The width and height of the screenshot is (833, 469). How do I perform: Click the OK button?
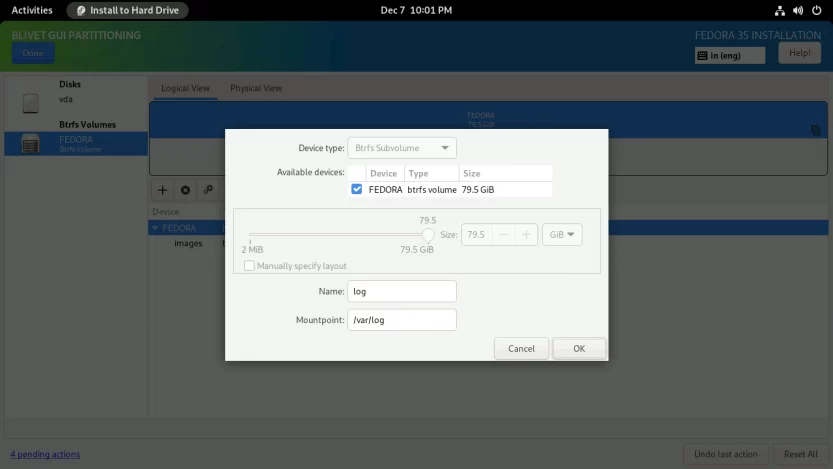click(579, 348)
